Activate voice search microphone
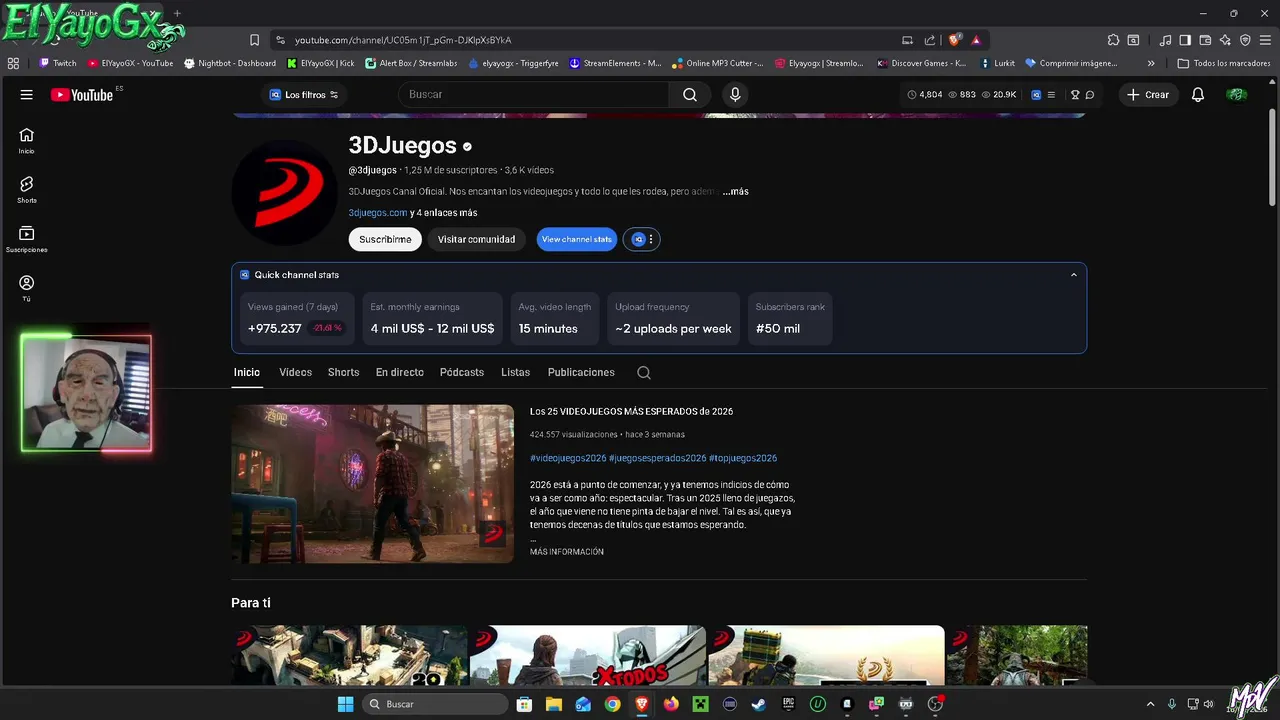 pyautogui.click(x=735, y=94)
